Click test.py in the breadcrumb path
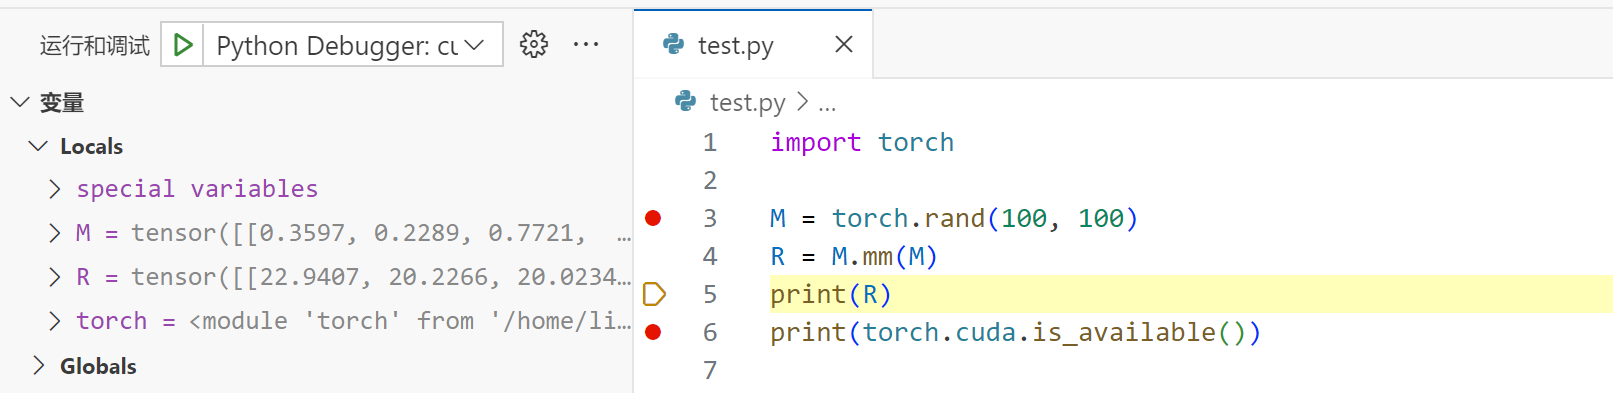The width and height of the screenshot is (1613, 393). (747, 102)
